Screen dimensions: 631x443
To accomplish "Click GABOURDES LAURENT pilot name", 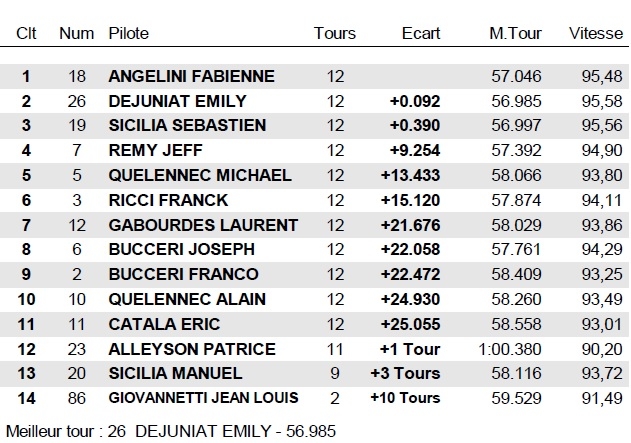I will click(203, 225).
